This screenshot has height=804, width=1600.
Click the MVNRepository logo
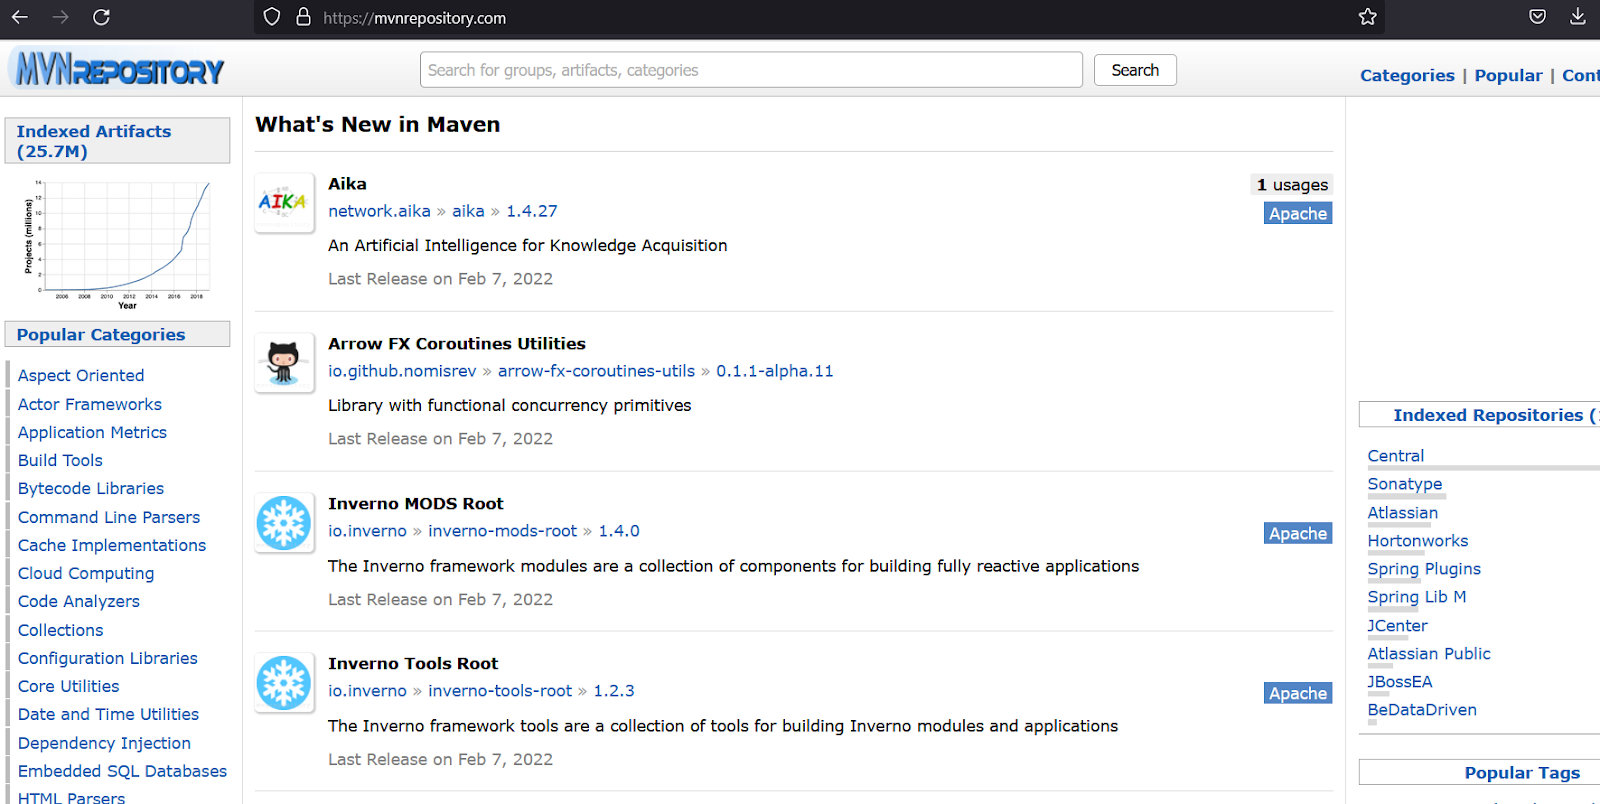click(x=119, y=70)
